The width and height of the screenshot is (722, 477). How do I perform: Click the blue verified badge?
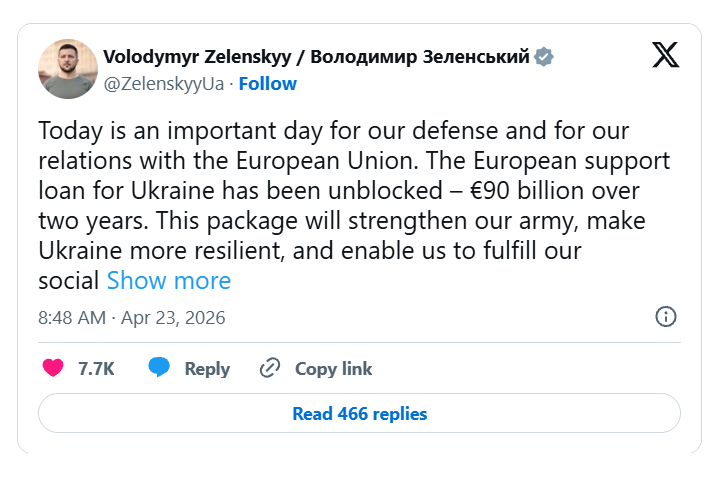click(x=543, y=57)
